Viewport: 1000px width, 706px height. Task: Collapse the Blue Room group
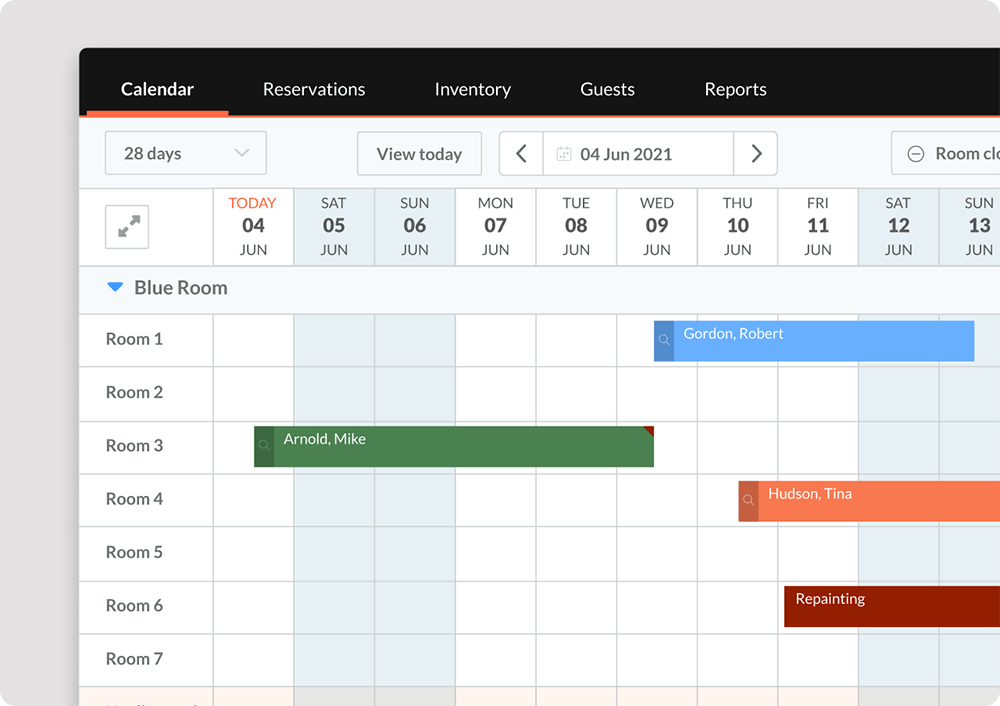coord(115,288)
